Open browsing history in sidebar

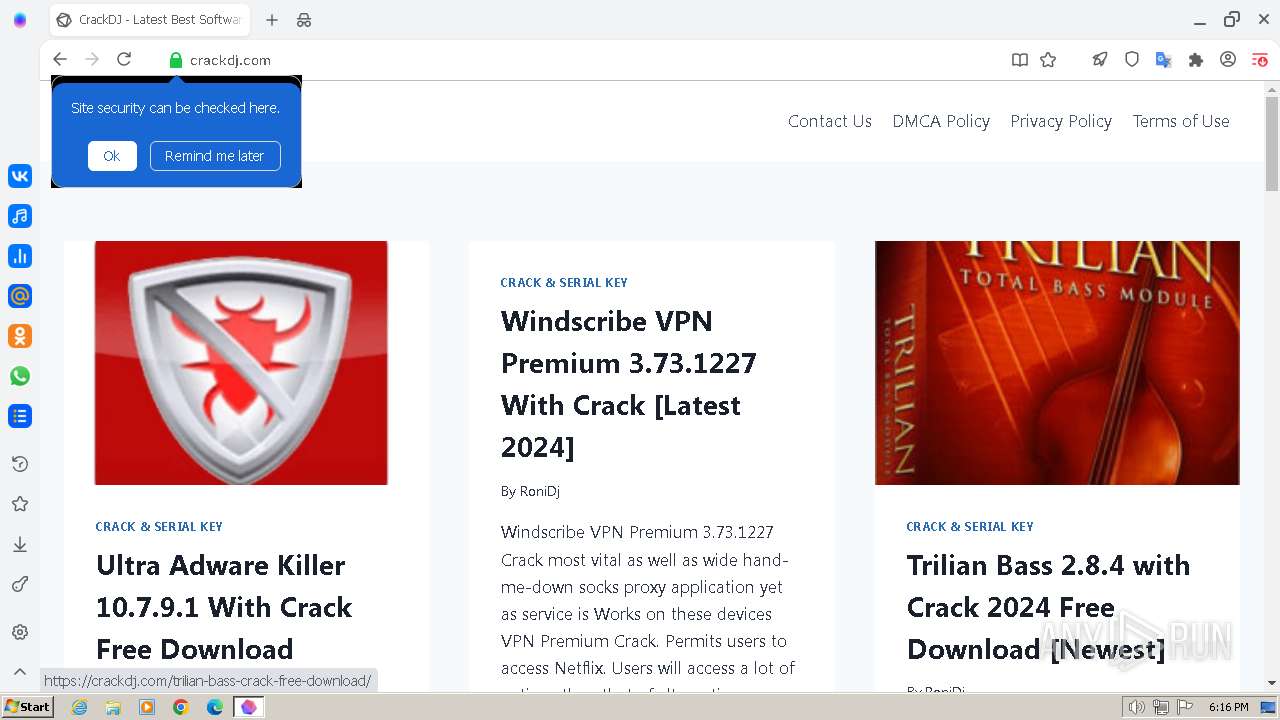click(x=20, y=464)
